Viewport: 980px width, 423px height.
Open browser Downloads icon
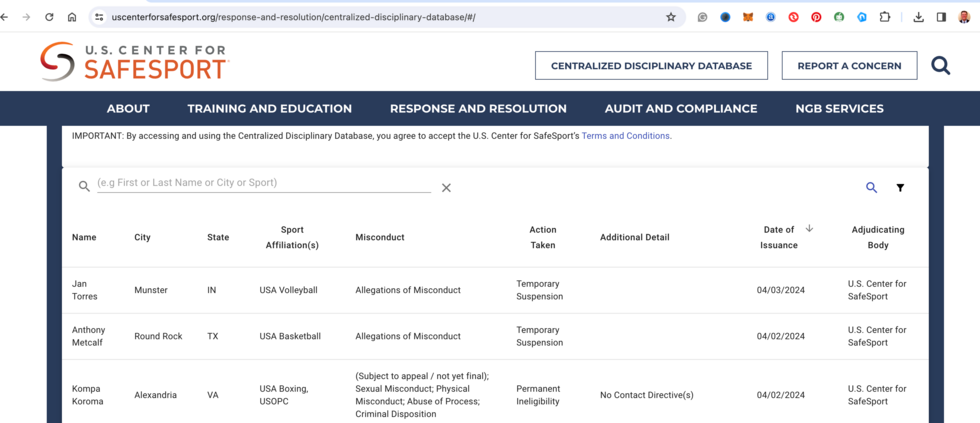click(918, 17)
